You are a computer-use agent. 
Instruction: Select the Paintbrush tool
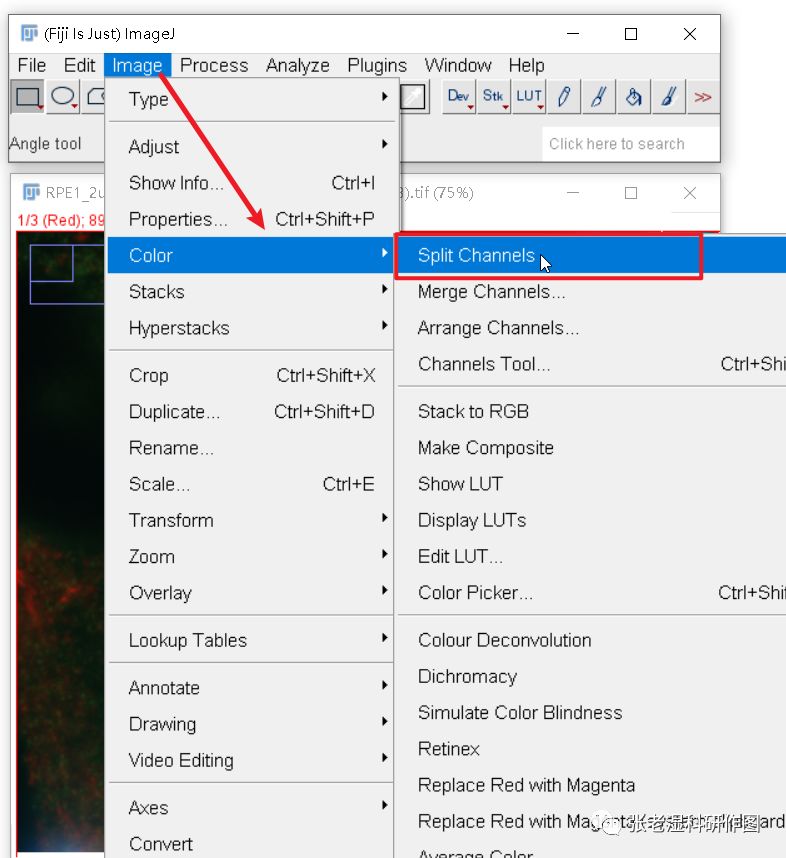click(x=599, y=97)
